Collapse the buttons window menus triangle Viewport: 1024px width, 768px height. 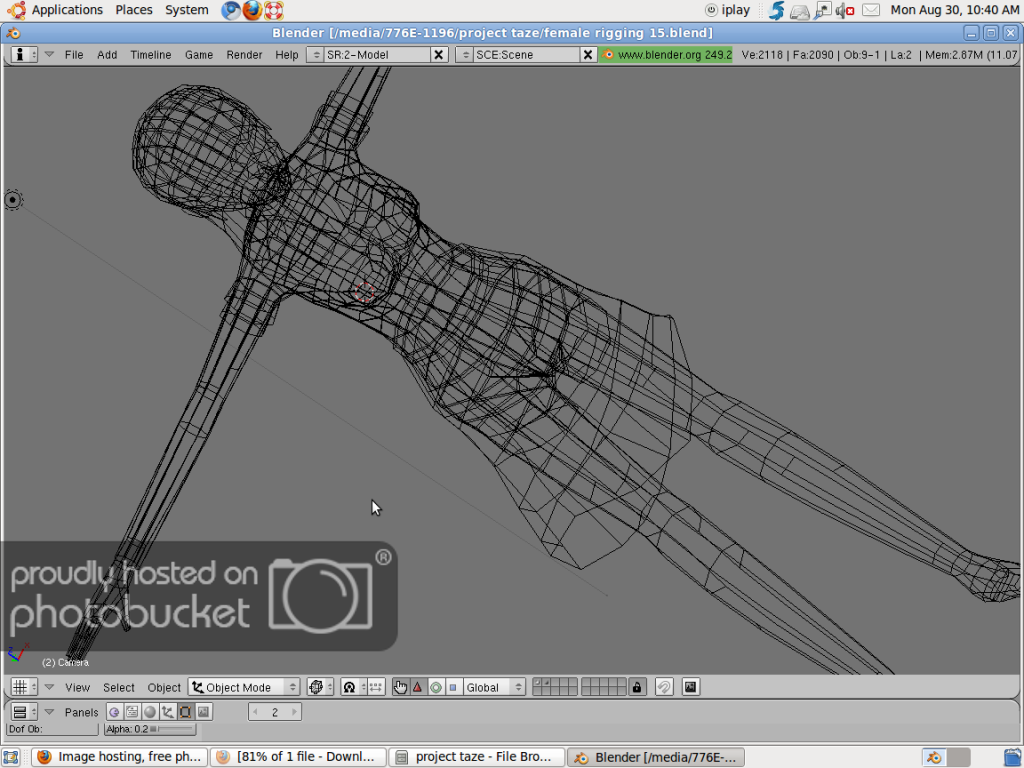49,712
